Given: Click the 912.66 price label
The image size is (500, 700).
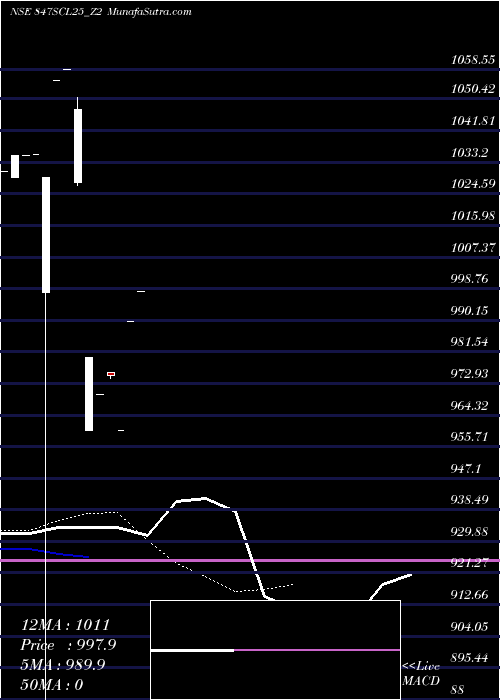Looking at the screenshot, I should [469, 595].
